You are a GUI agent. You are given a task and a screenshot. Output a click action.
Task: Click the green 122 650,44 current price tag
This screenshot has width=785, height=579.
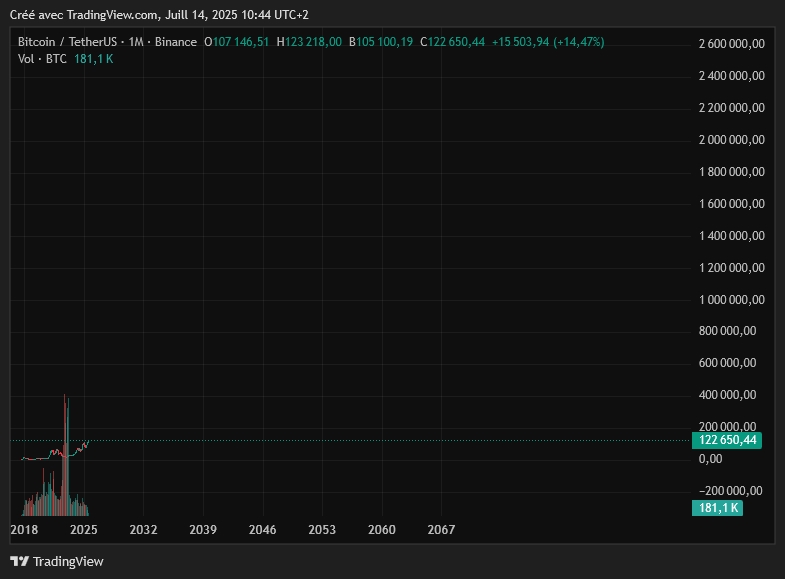point(726,440)
